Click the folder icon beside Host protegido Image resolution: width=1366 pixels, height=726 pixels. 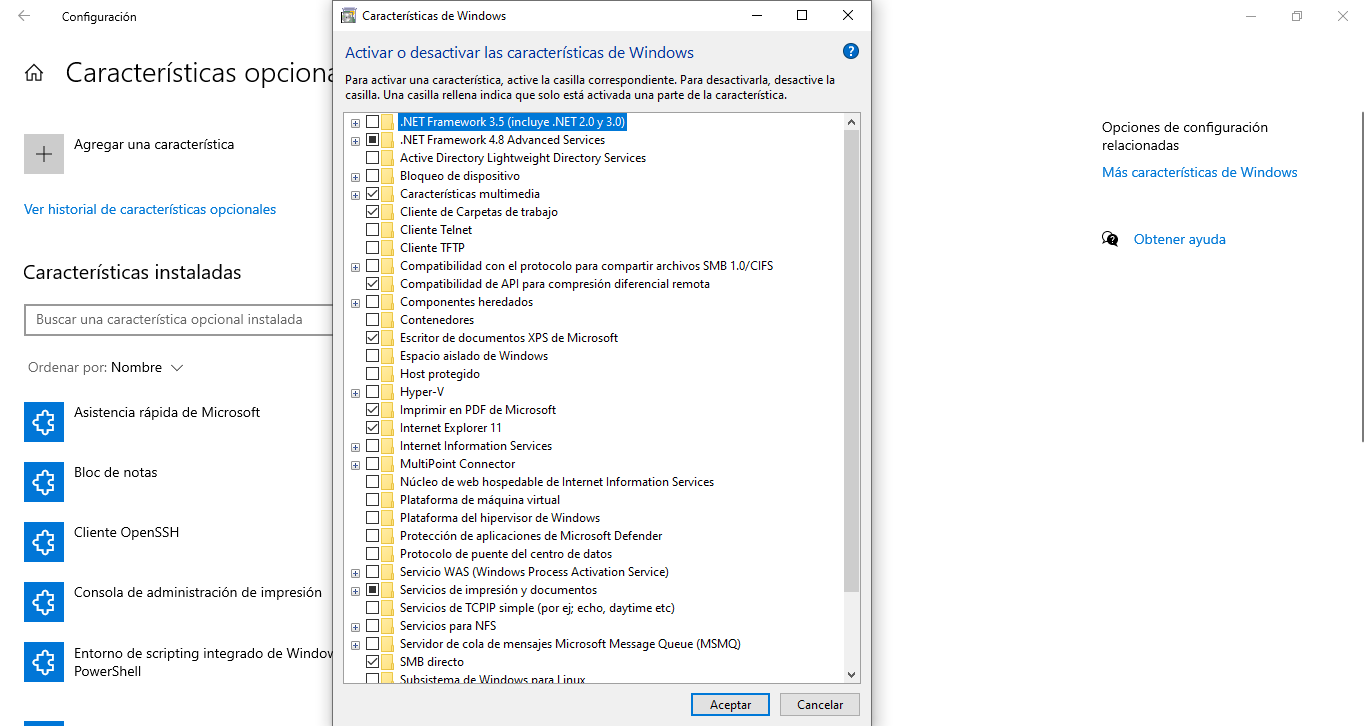tap(387, 374)
